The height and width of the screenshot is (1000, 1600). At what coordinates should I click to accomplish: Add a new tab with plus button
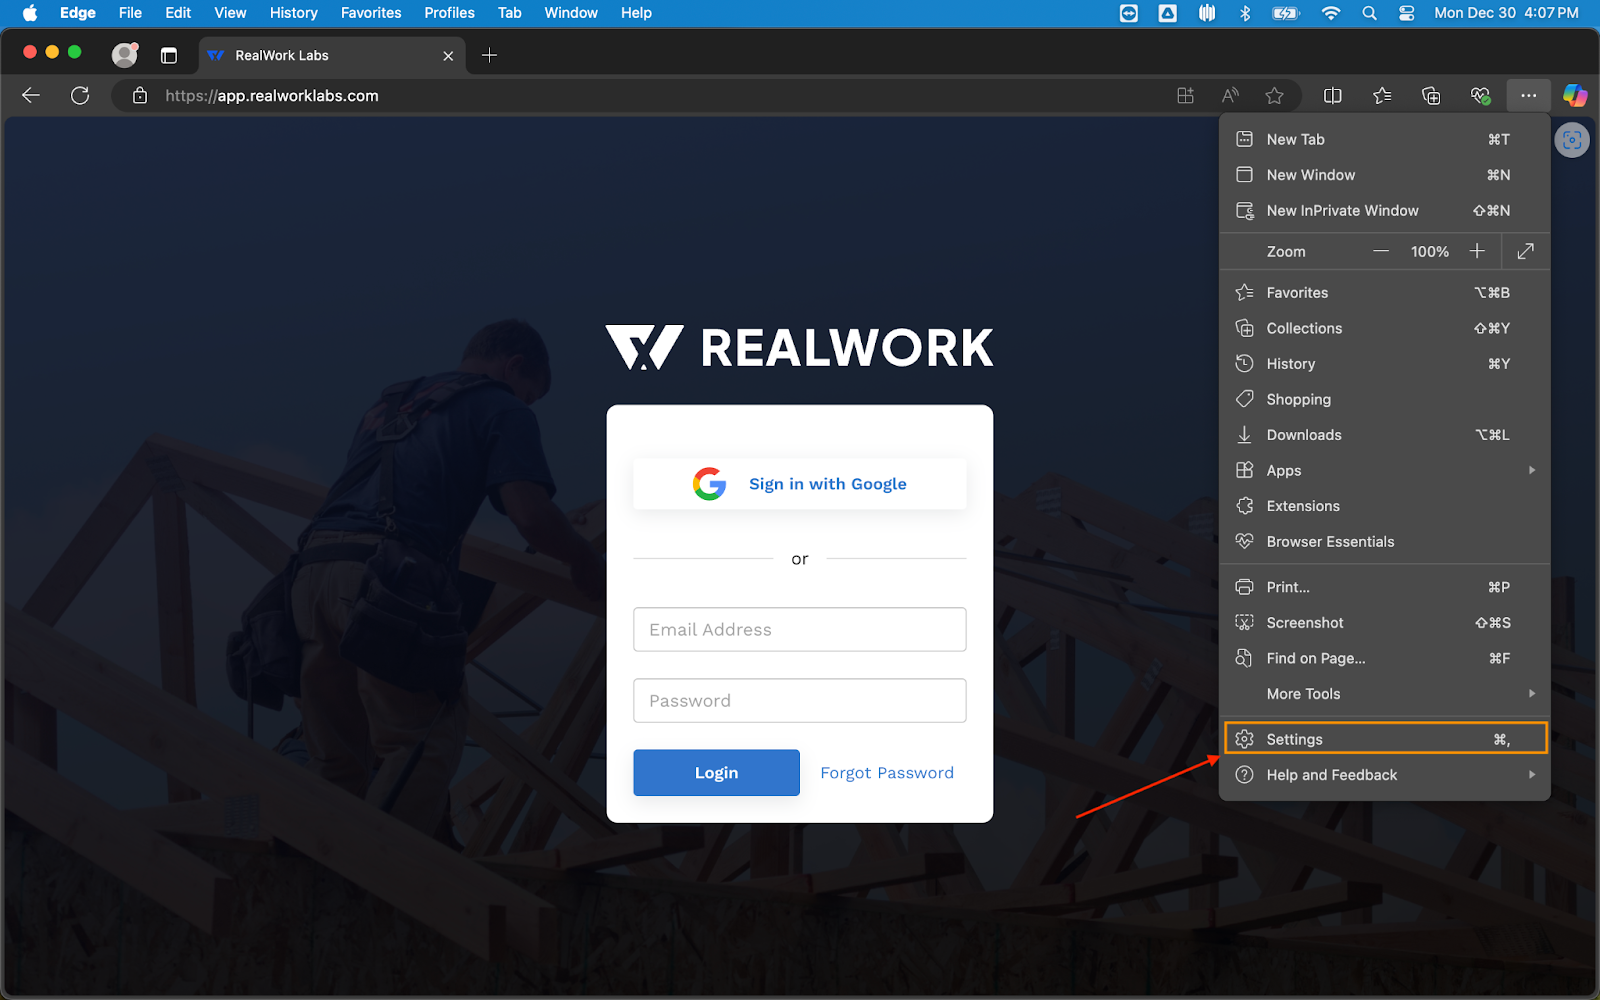(x=489, y=56)
